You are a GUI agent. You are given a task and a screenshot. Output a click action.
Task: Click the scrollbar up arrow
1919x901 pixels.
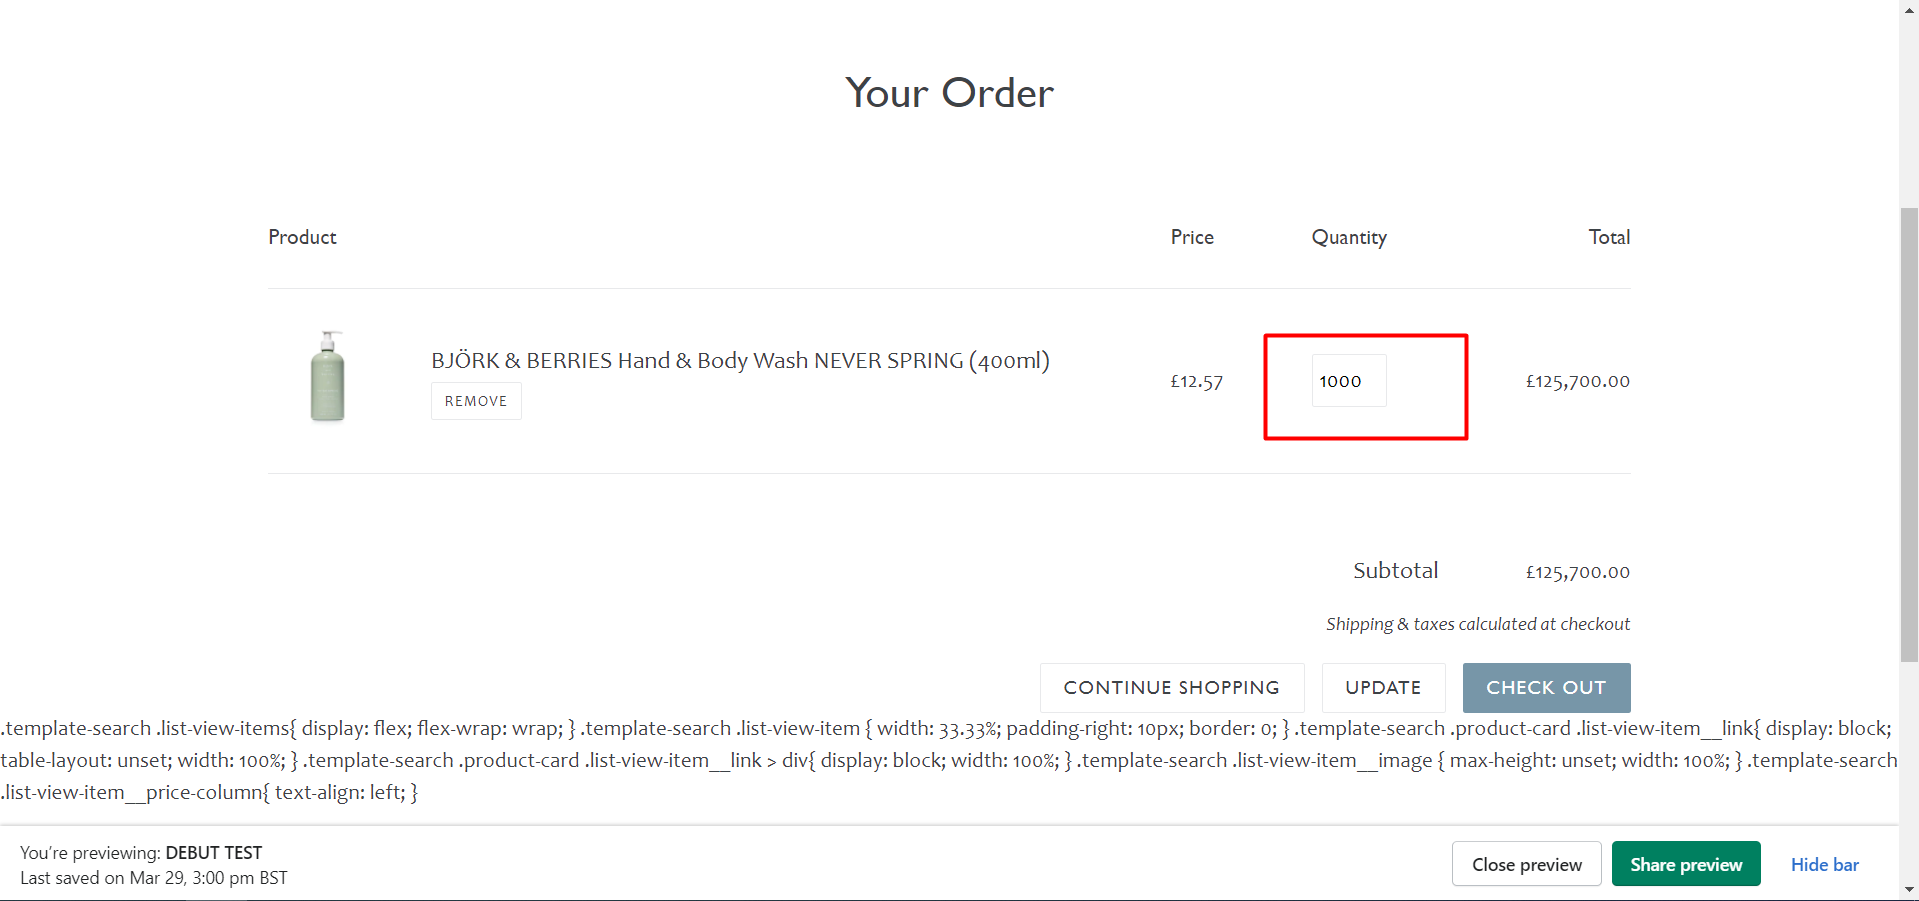[1909, 8]
